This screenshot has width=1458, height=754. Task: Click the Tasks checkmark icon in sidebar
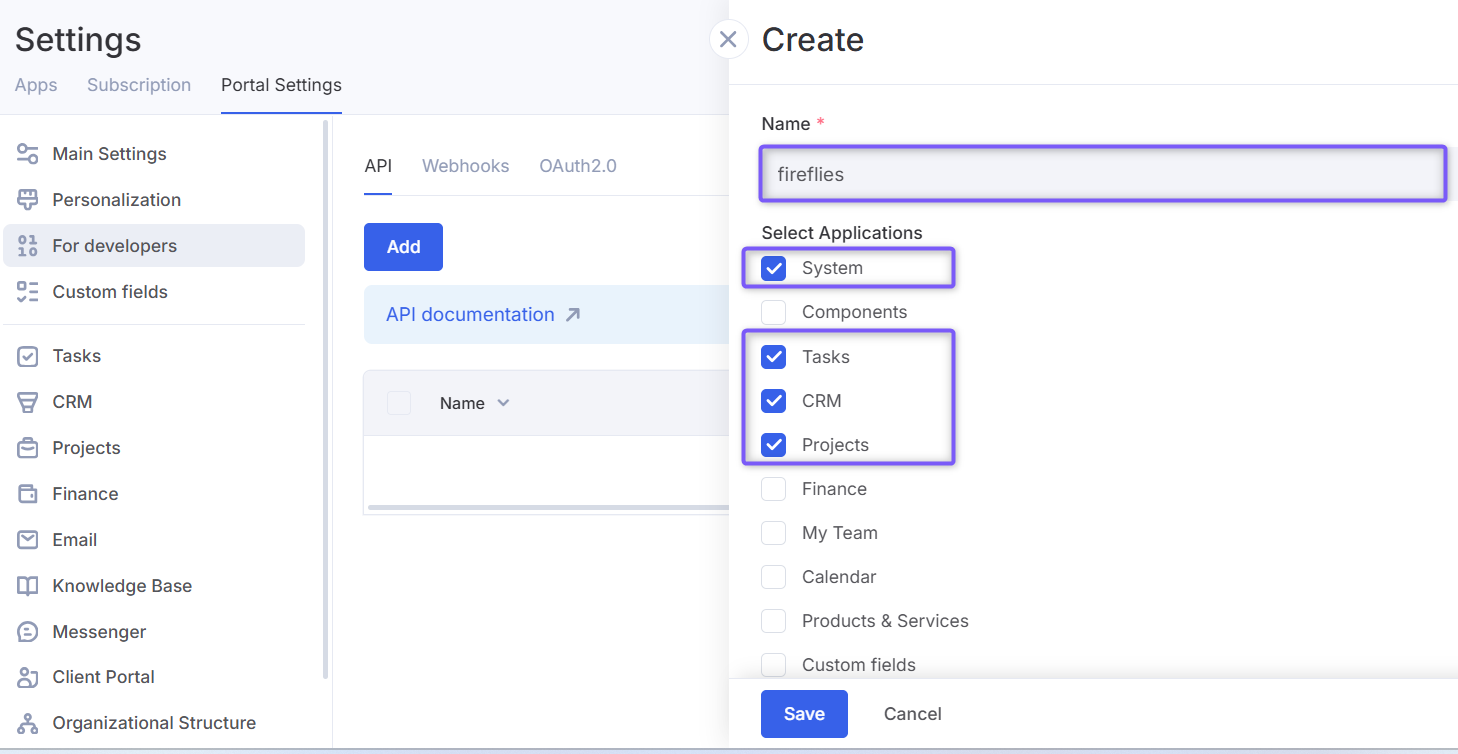coord(28,356)
